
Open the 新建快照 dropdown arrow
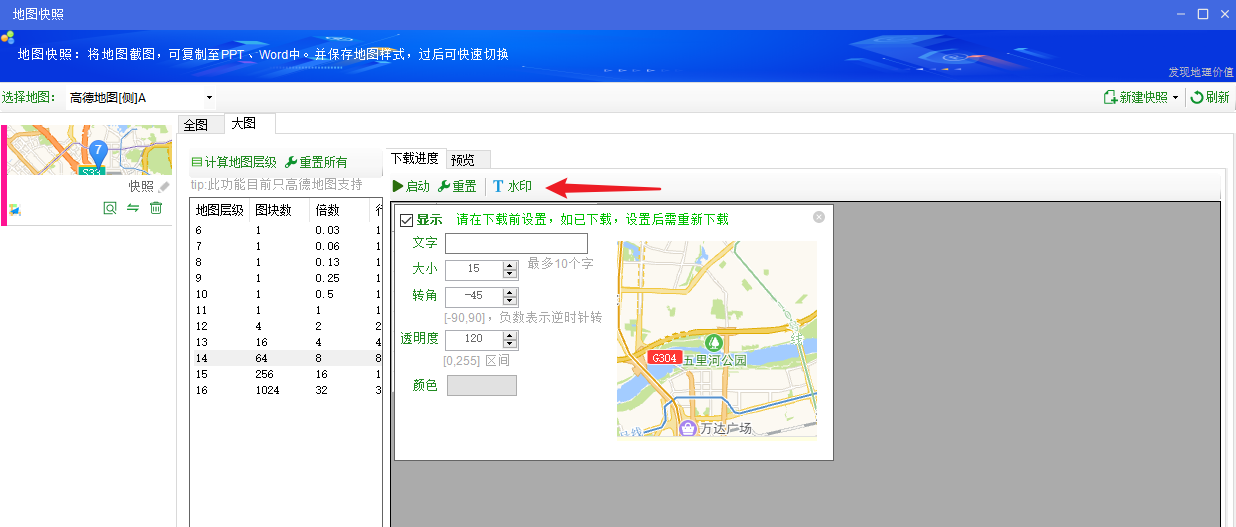1176,97
